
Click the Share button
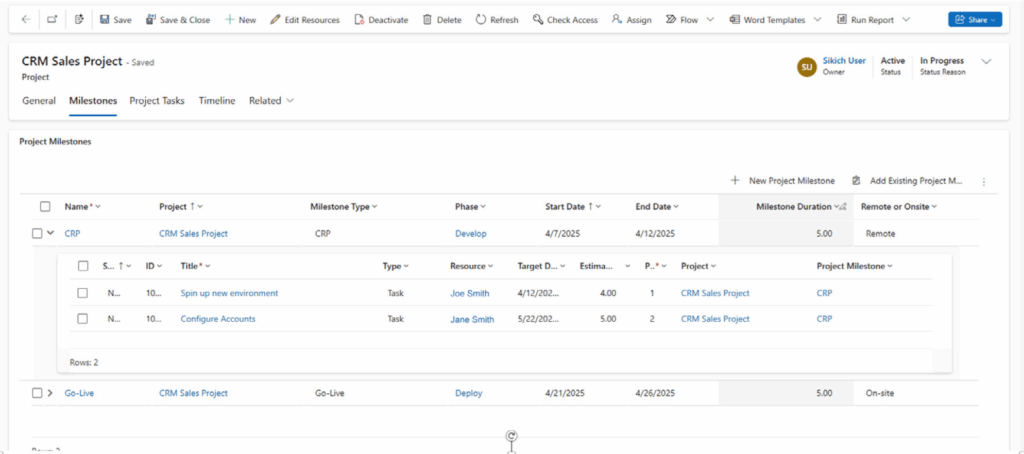[x=973, y=19]
